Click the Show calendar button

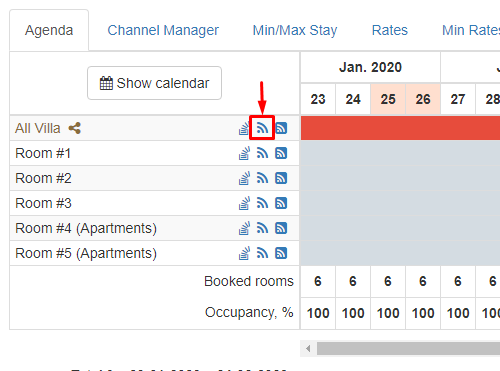(x=154, y=83)
